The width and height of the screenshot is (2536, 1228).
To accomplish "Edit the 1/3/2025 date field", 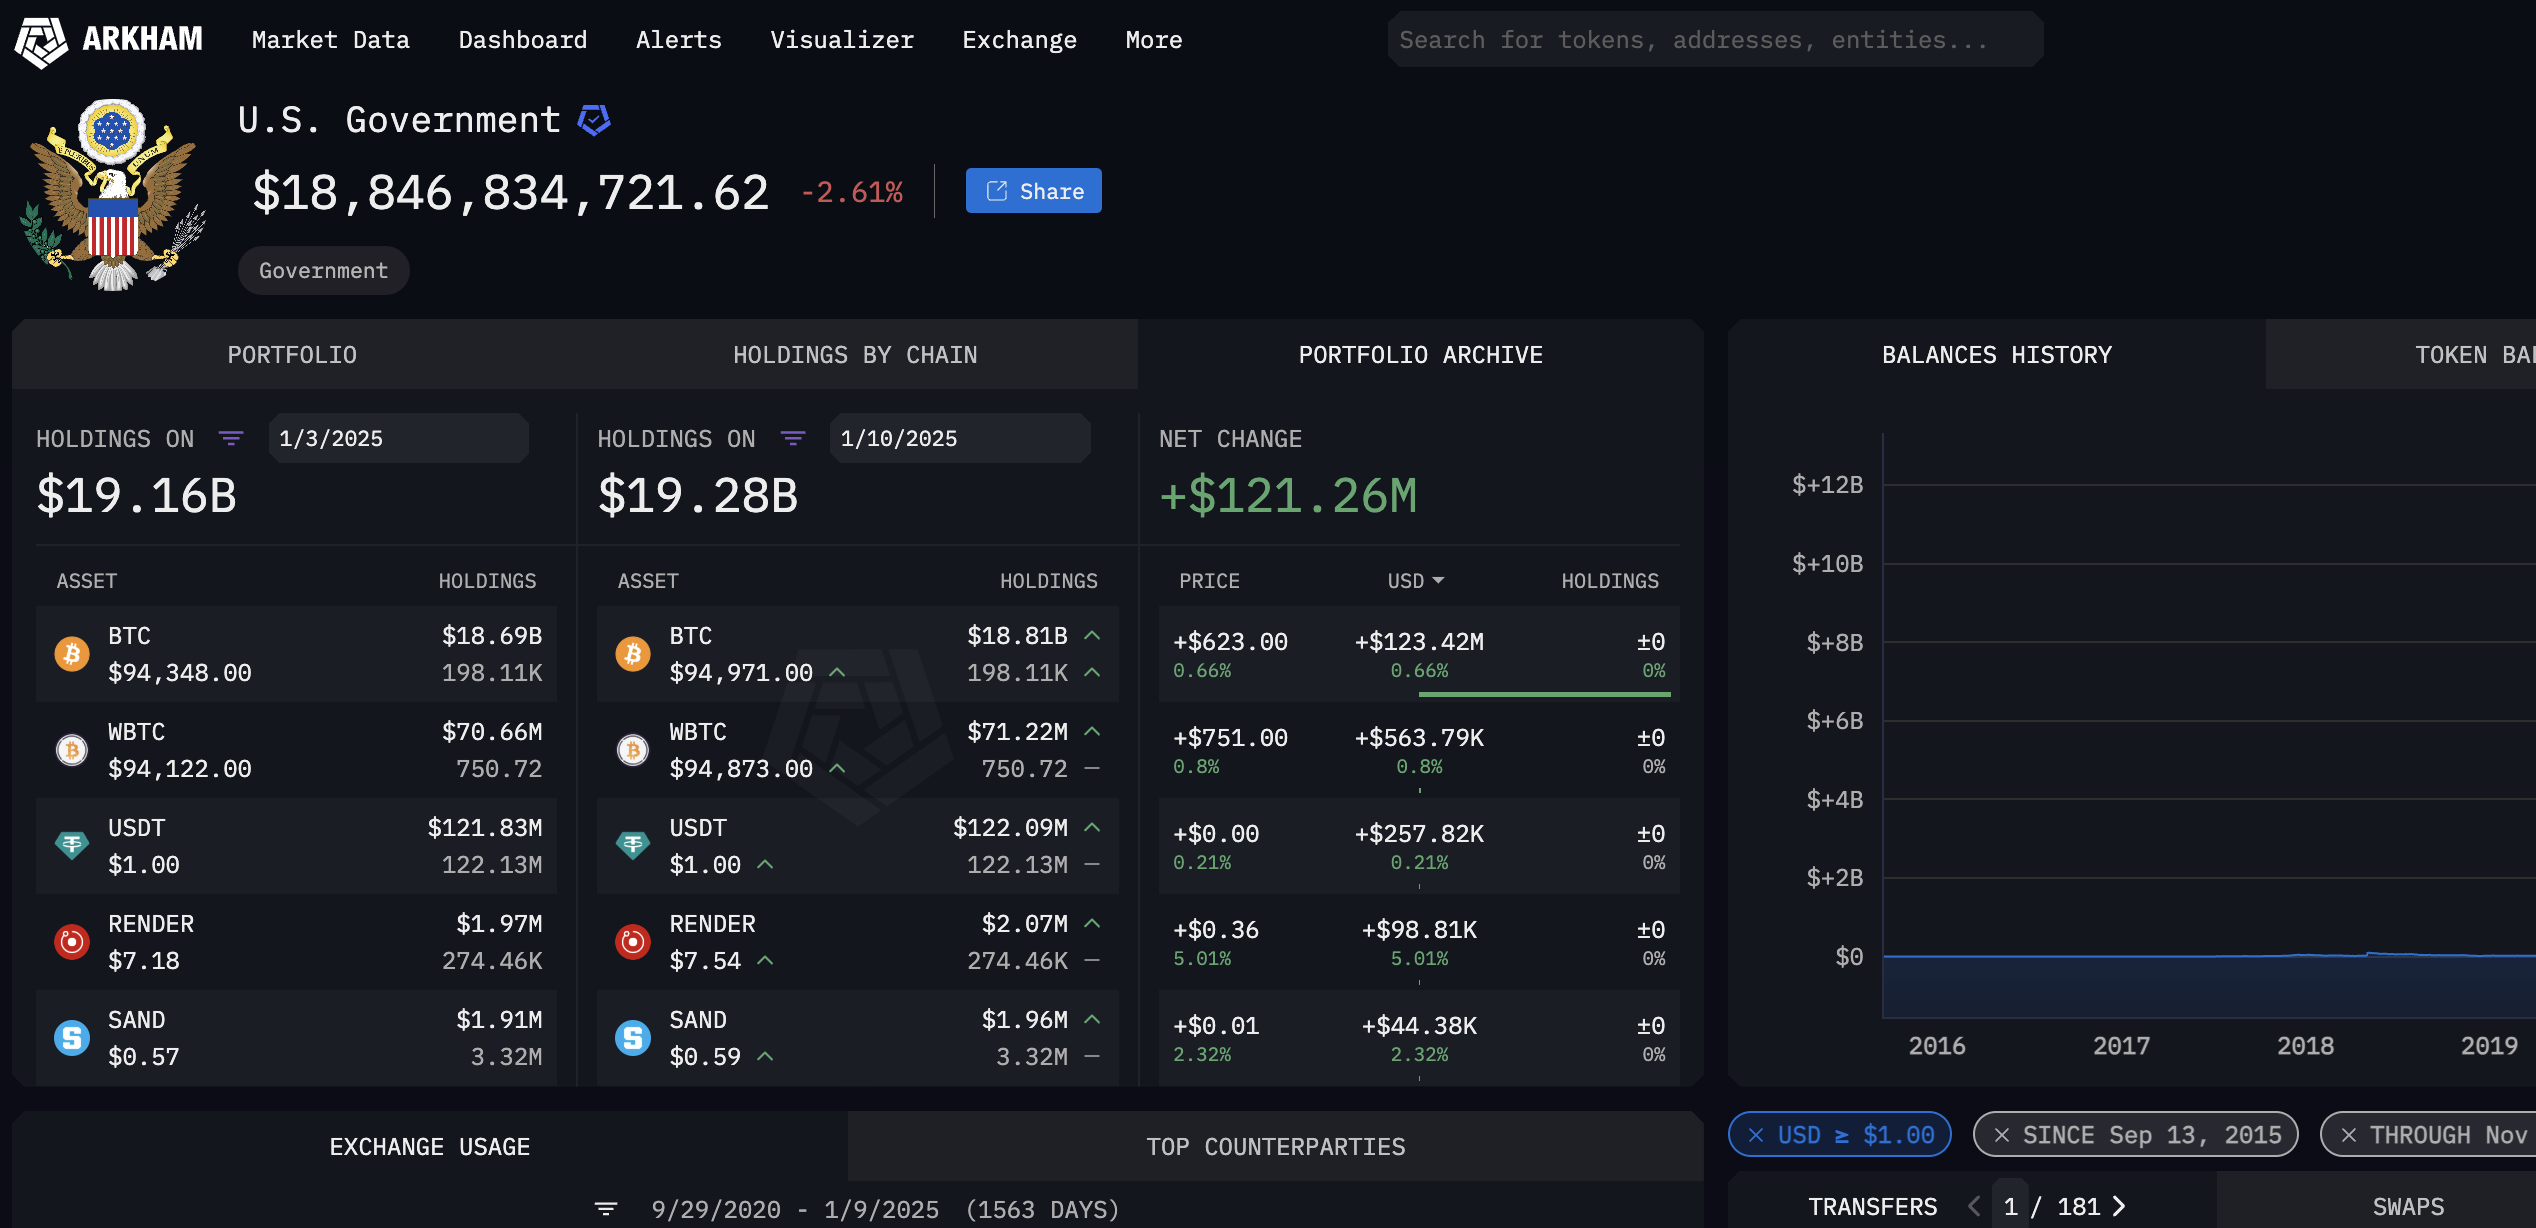I will [398, 438].
